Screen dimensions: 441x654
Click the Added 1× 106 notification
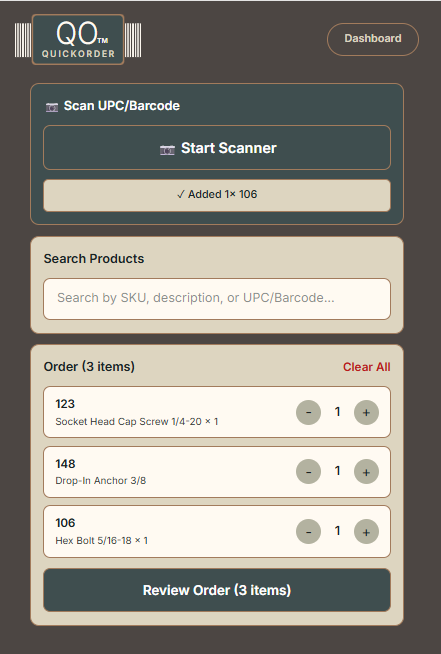(x=217, y=195)
